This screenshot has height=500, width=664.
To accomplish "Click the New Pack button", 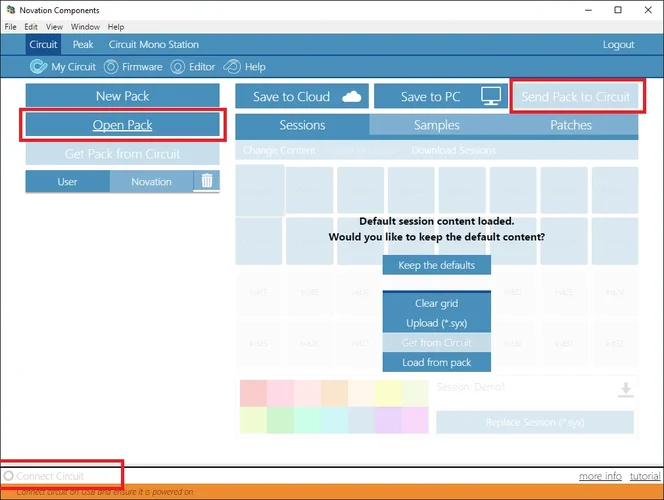I will click(122, 96).
